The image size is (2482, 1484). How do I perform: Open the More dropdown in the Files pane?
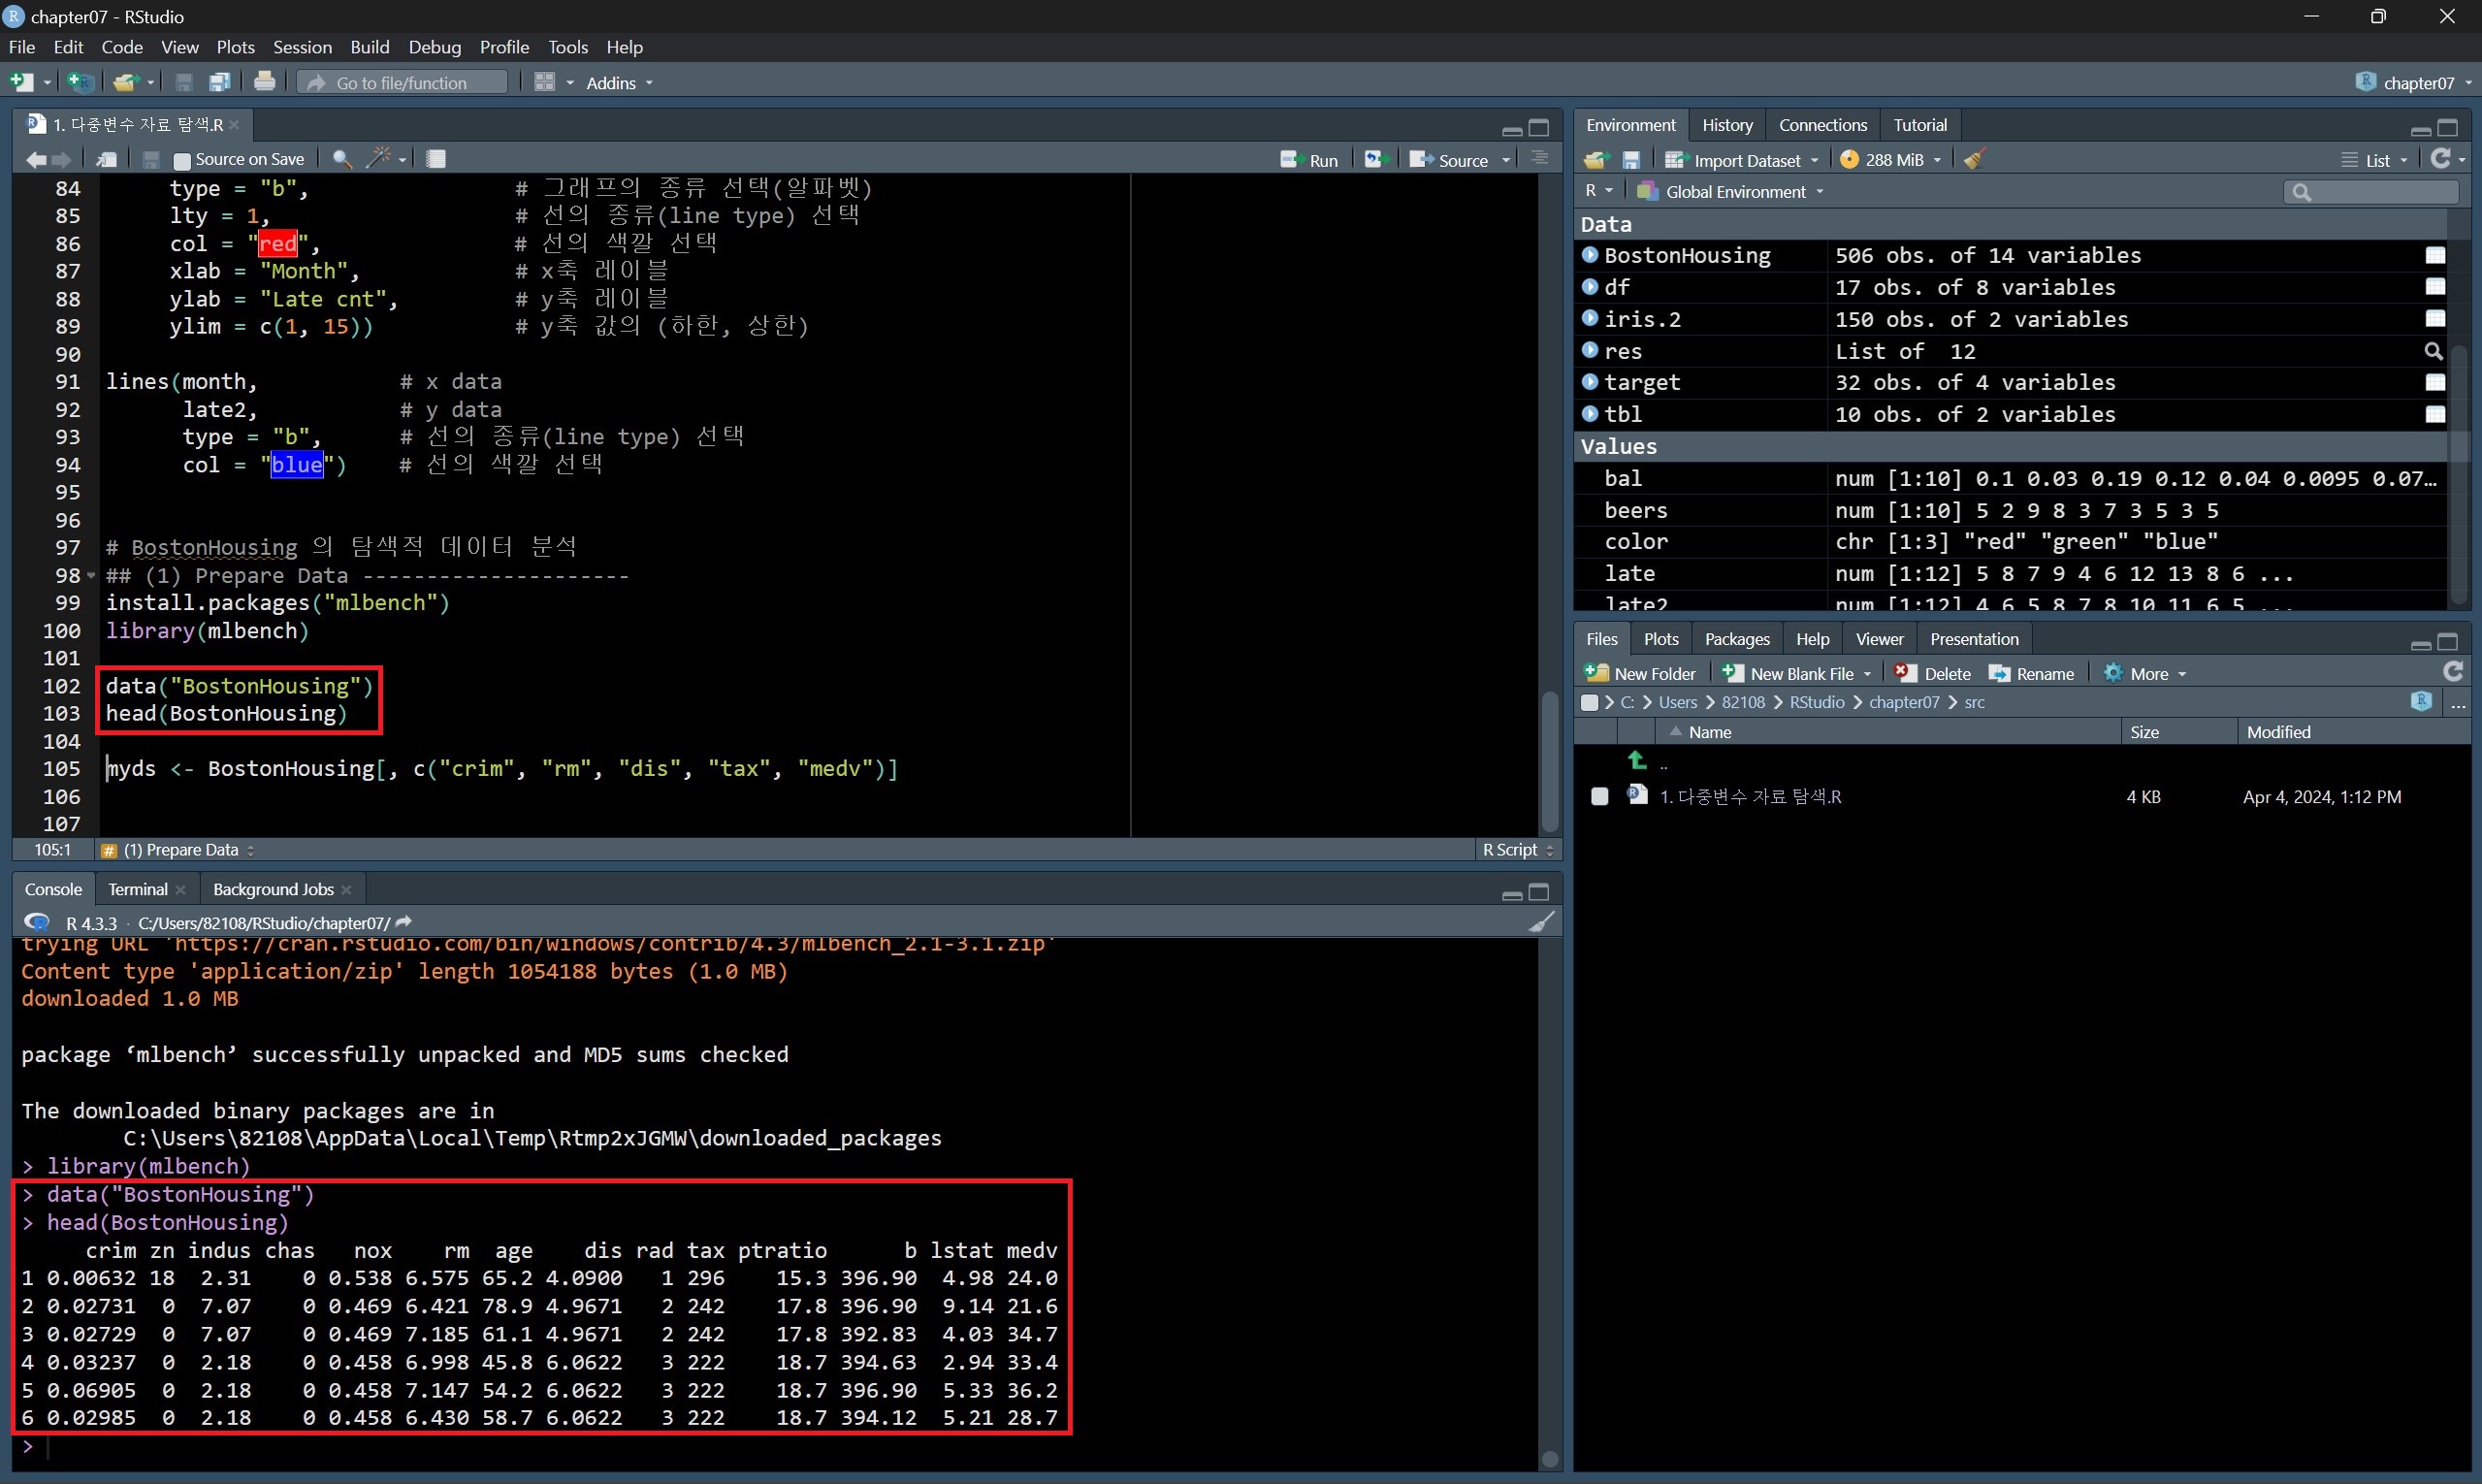tap(2148, 673)
